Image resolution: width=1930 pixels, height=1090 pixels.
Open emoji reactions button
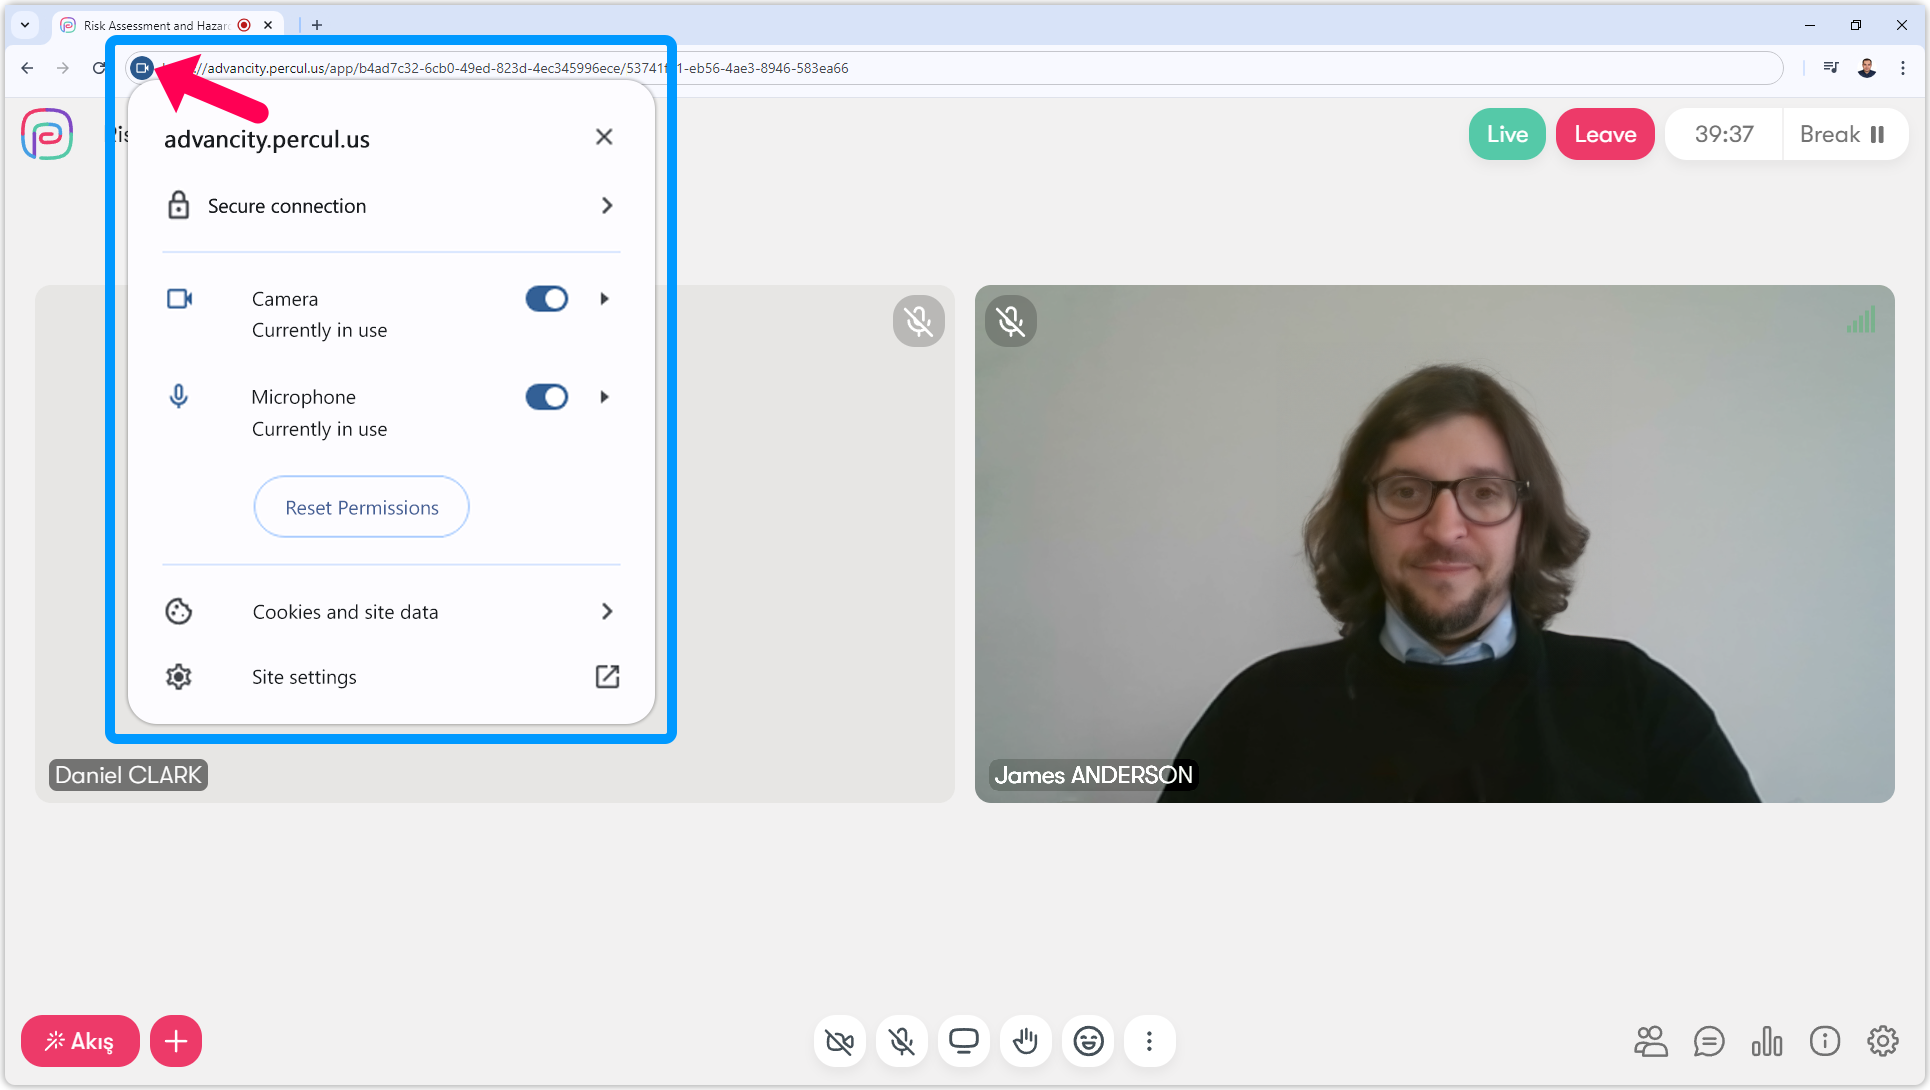(1088, 1041)
